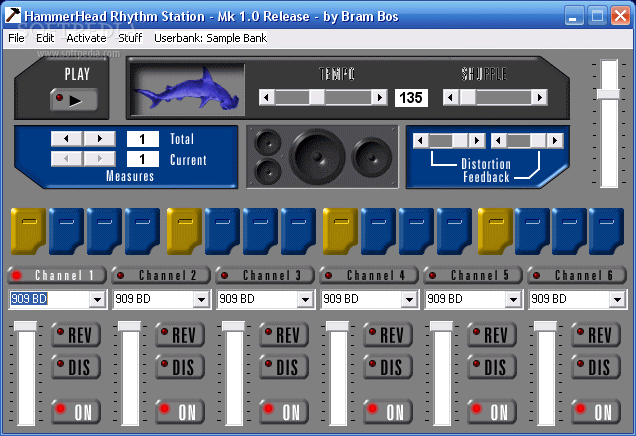636x436 pixels.
Task: Decrease shuffle with the left arrow
Action: pos(451,97)
